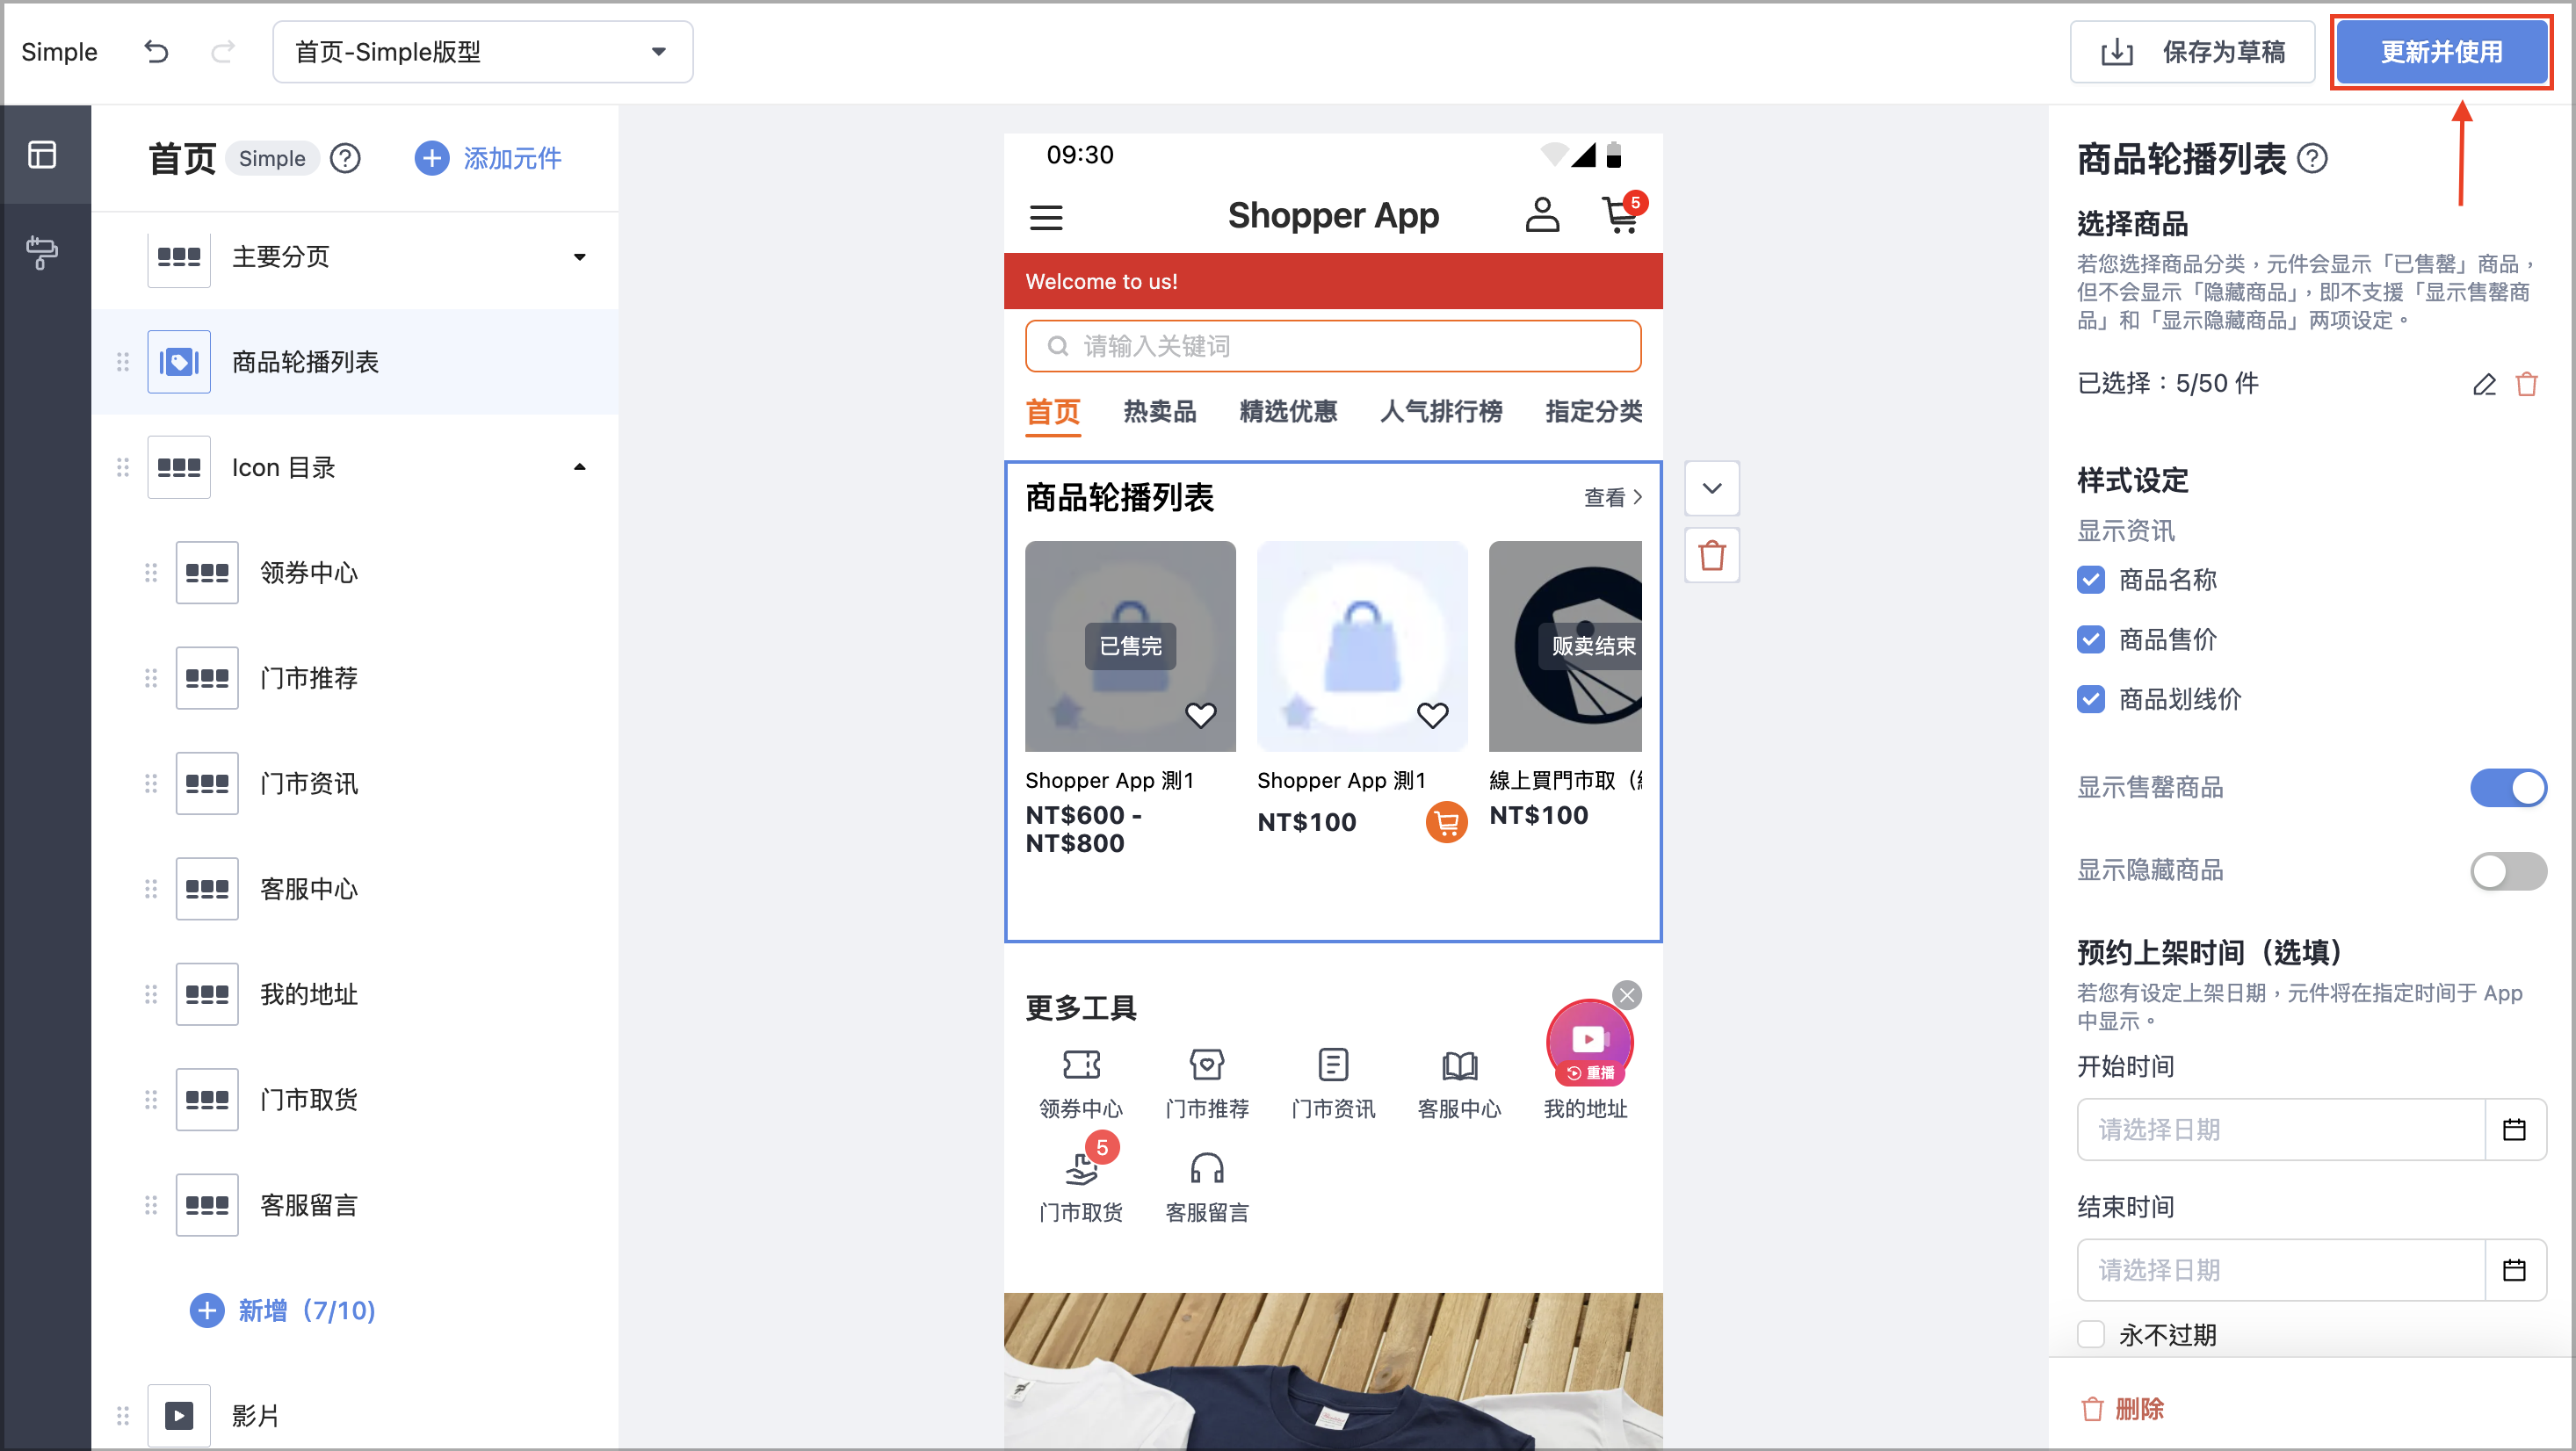This screenshot has width=2576, height=1451.
Task: Select 门市取货 item in Icon 目录
Action: (355, 1100)
